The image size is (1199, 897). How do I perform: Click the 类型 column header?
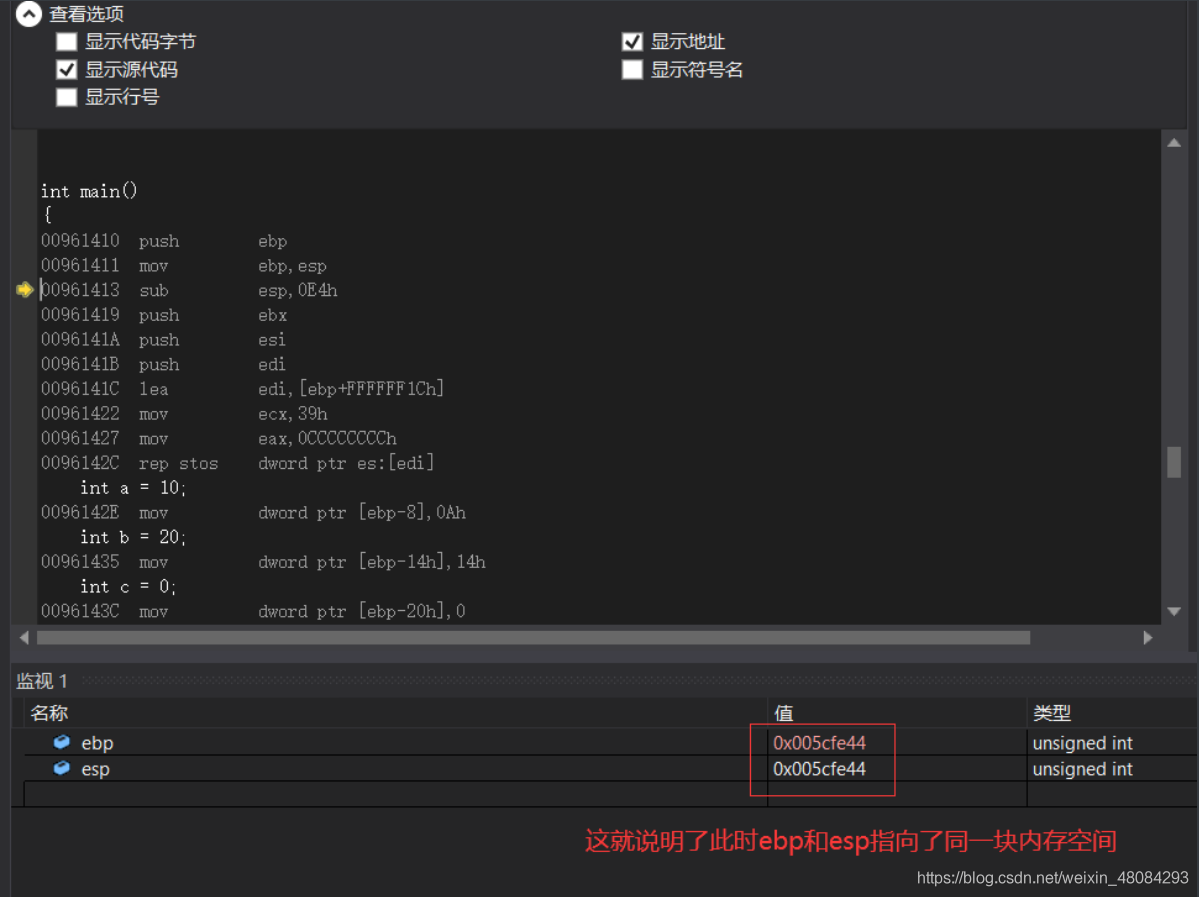tap(1051, 713)
